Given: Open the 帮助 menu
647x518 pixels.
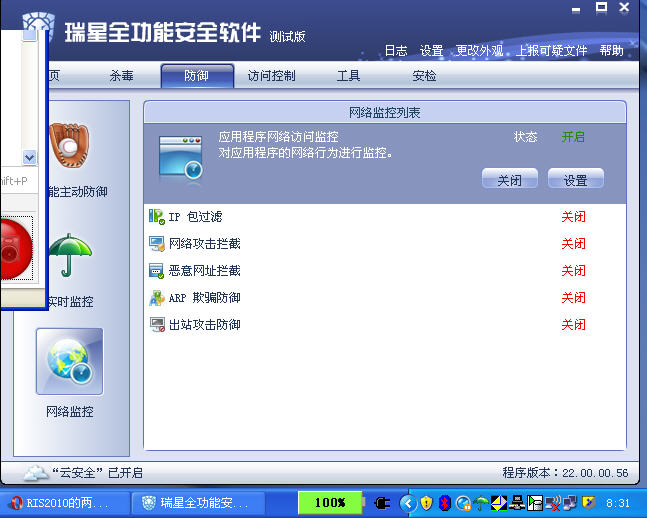Looking at the screenshot, I should tap(612, 51).
